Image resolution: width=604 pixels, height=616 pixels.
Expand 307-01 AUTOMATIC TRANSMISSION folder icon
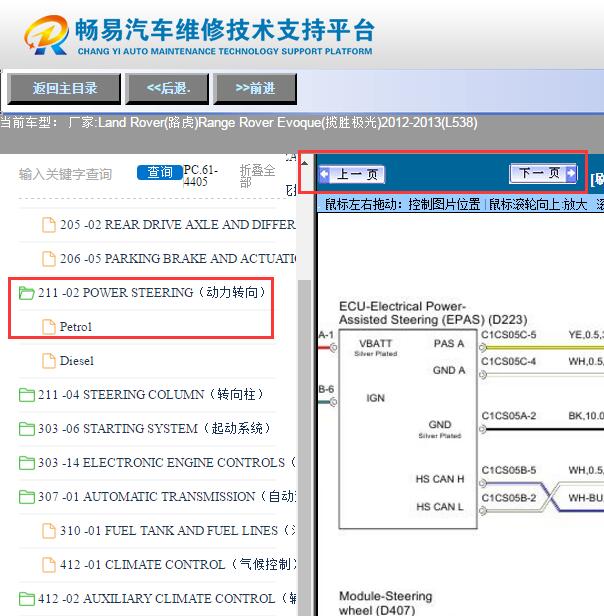27,497
